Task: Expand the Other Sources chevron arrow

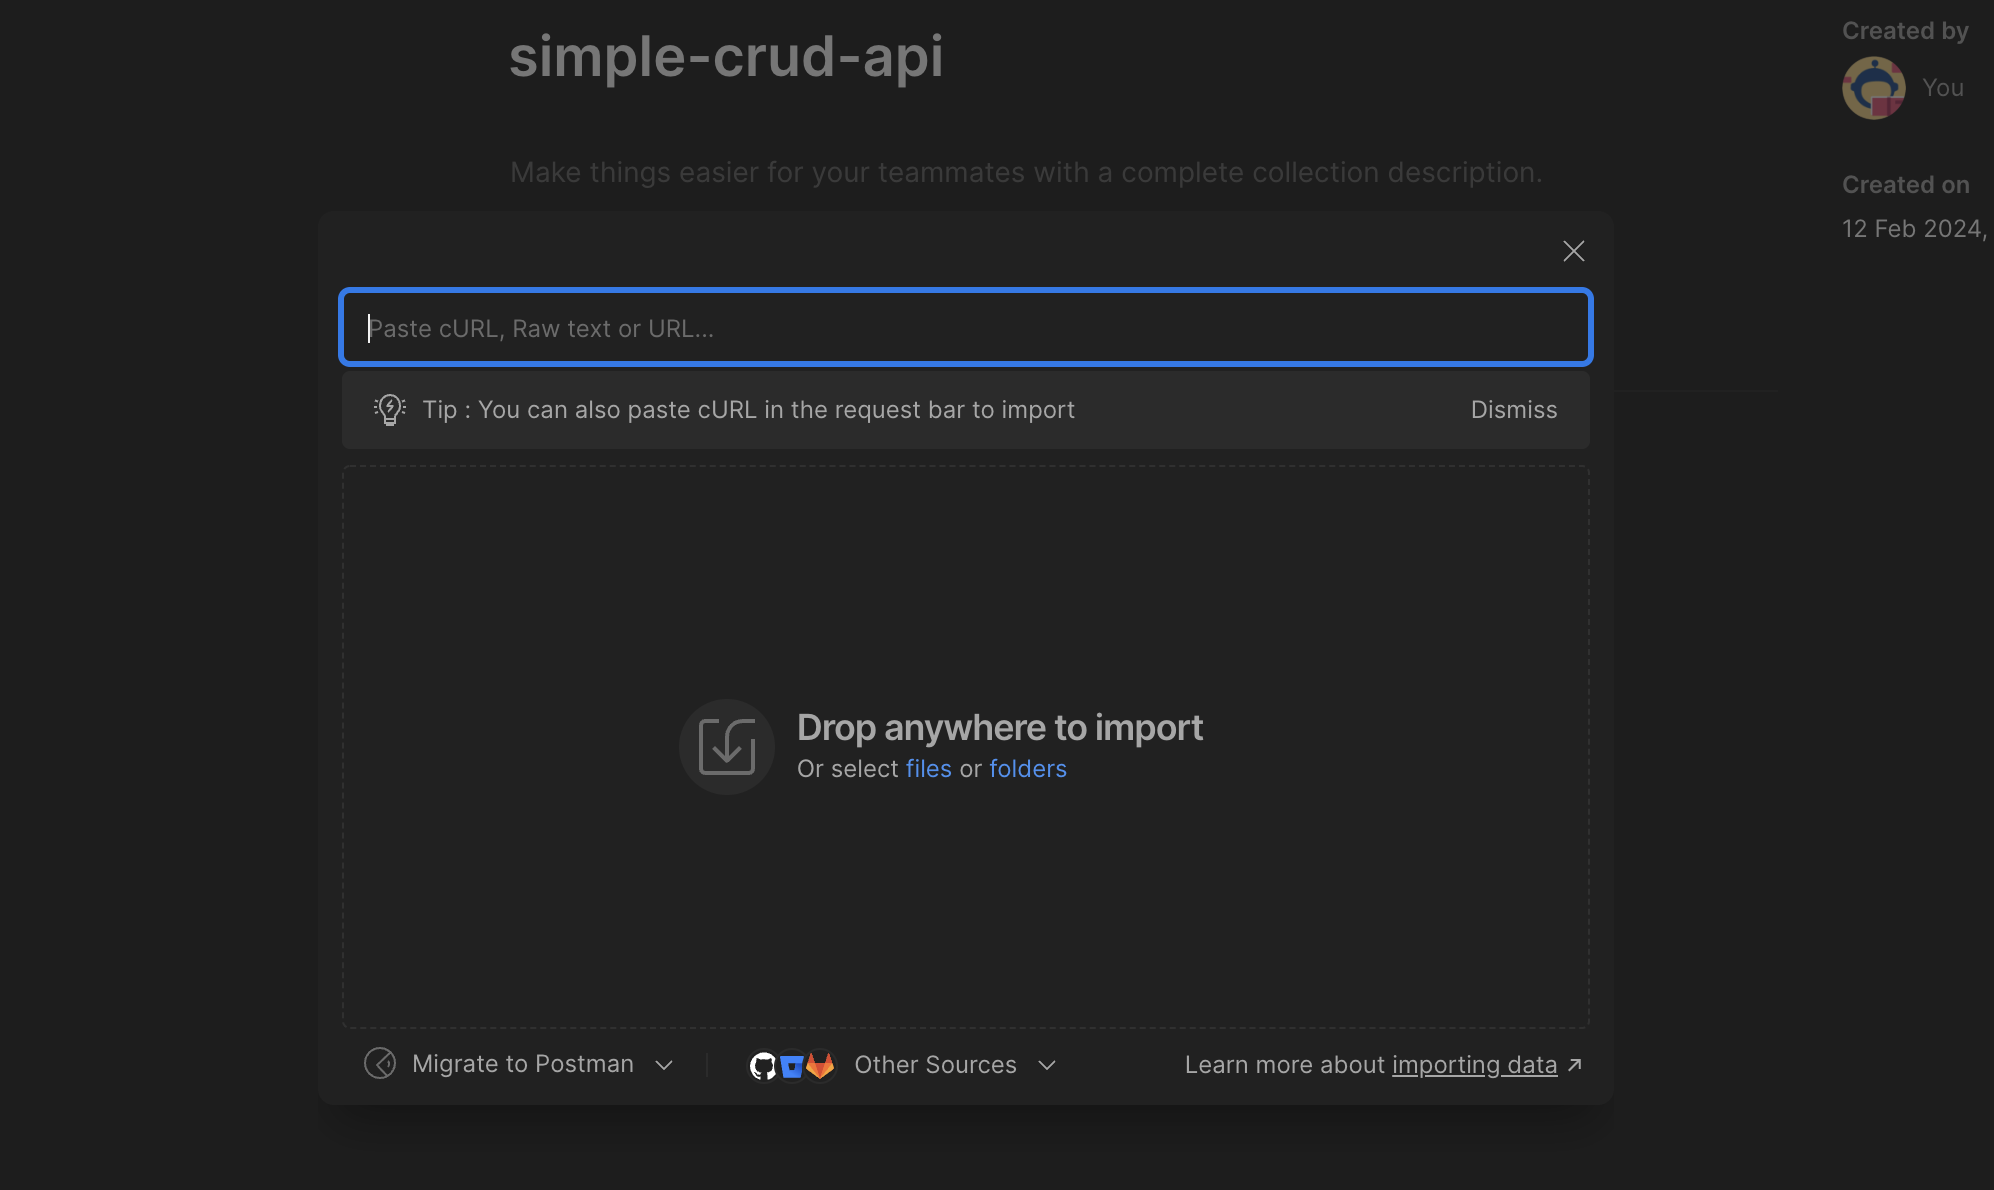Action: [x=1047, y=1066]
